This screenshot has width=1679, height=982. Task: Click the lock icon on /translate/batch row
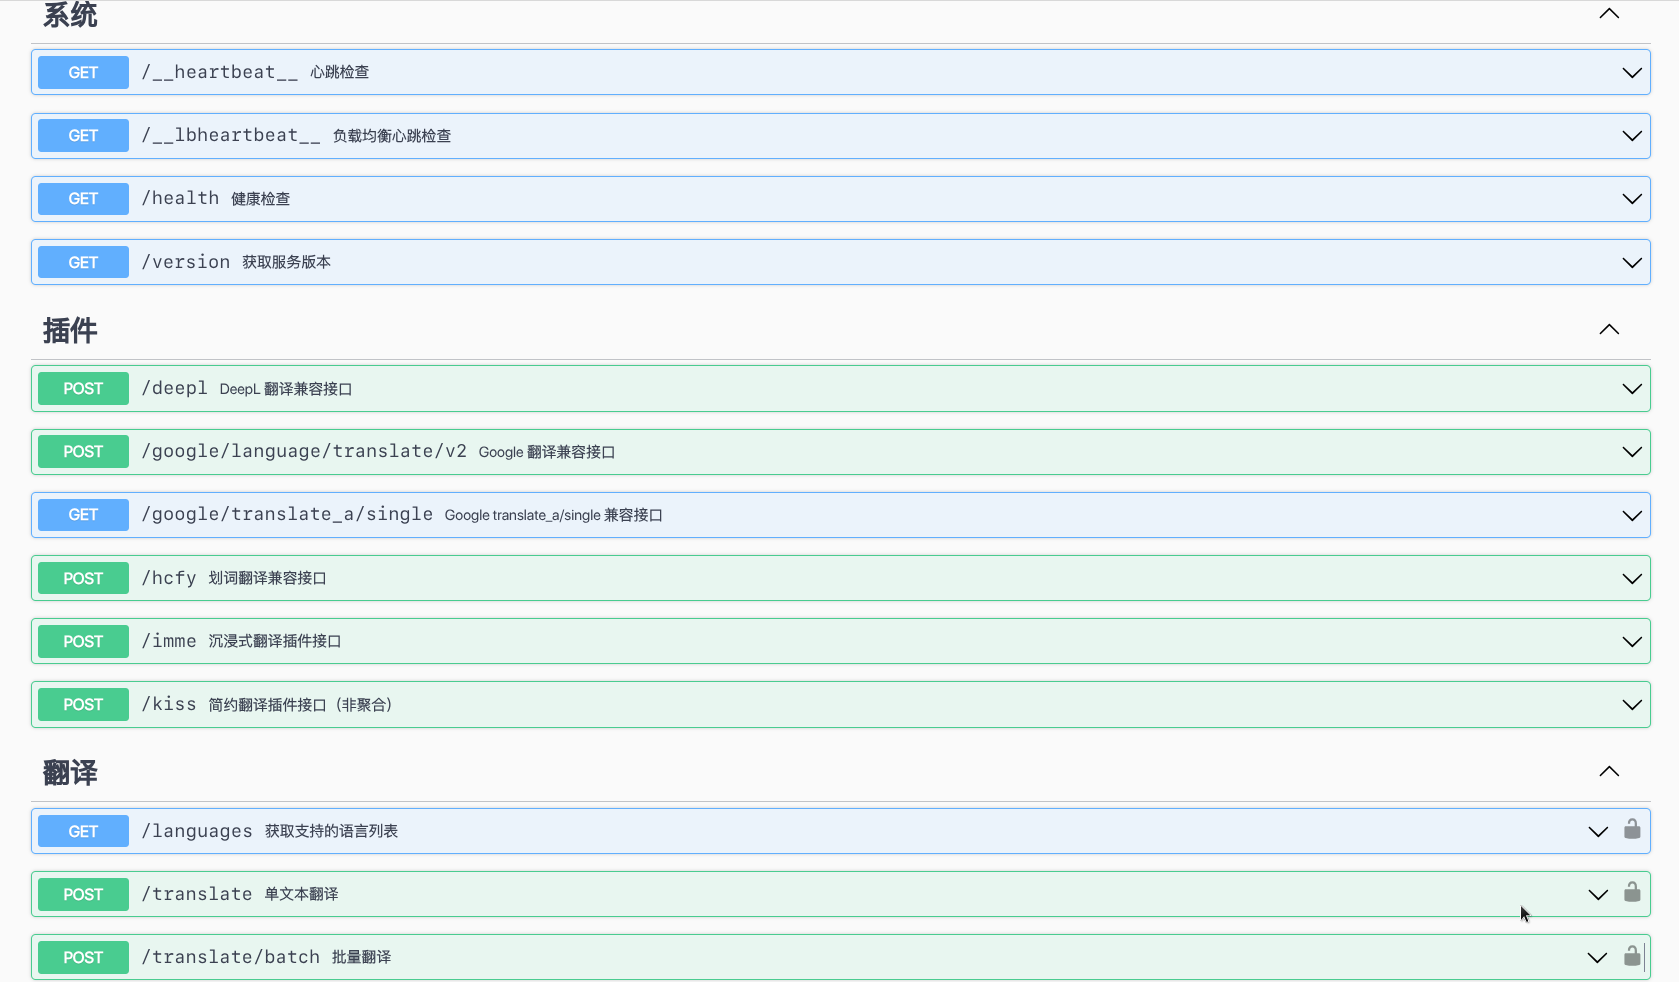click(1632, 956)
